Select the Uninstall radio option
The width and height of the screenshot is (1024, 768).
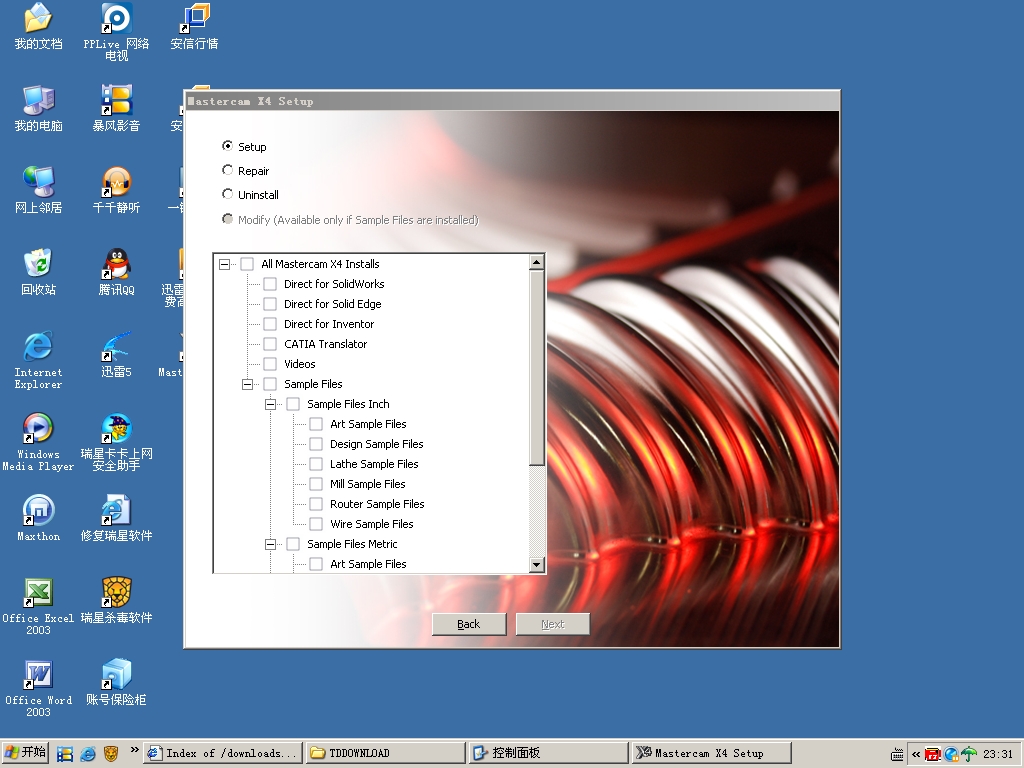tap(227, 194)
